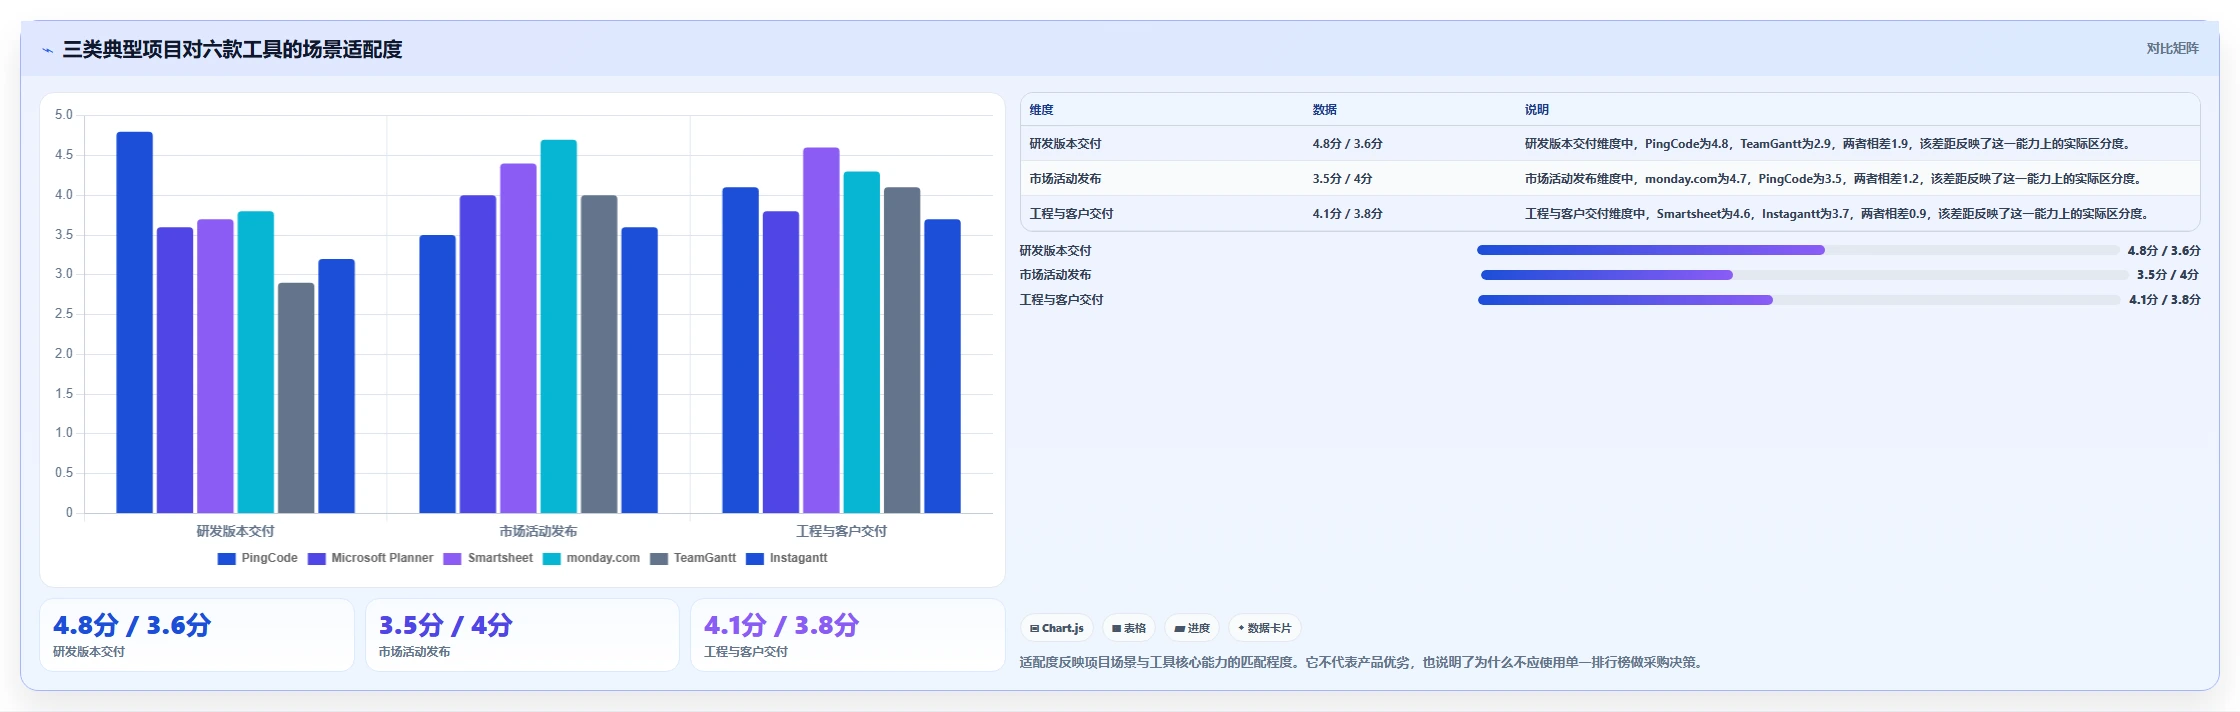Click the 4.1分 / 3.8分 progress value
The width and height of the screenshot is (2240, 712).
pyautogui.click(x=2165, y=300)
